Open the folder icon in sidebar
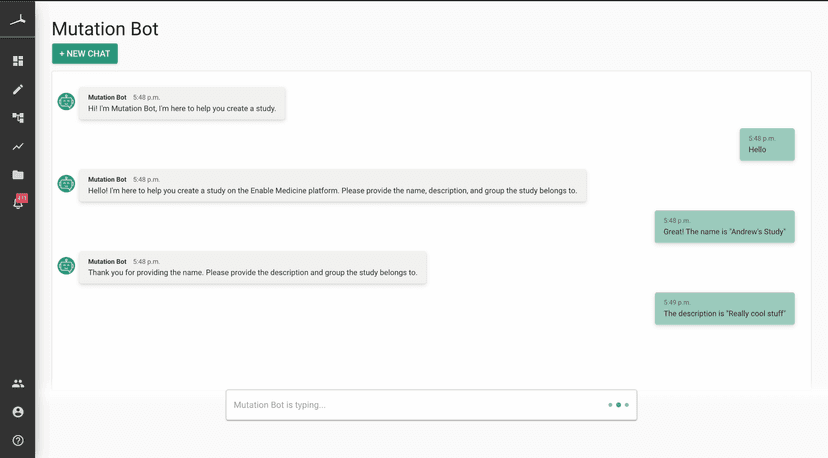 pos(18,175)
